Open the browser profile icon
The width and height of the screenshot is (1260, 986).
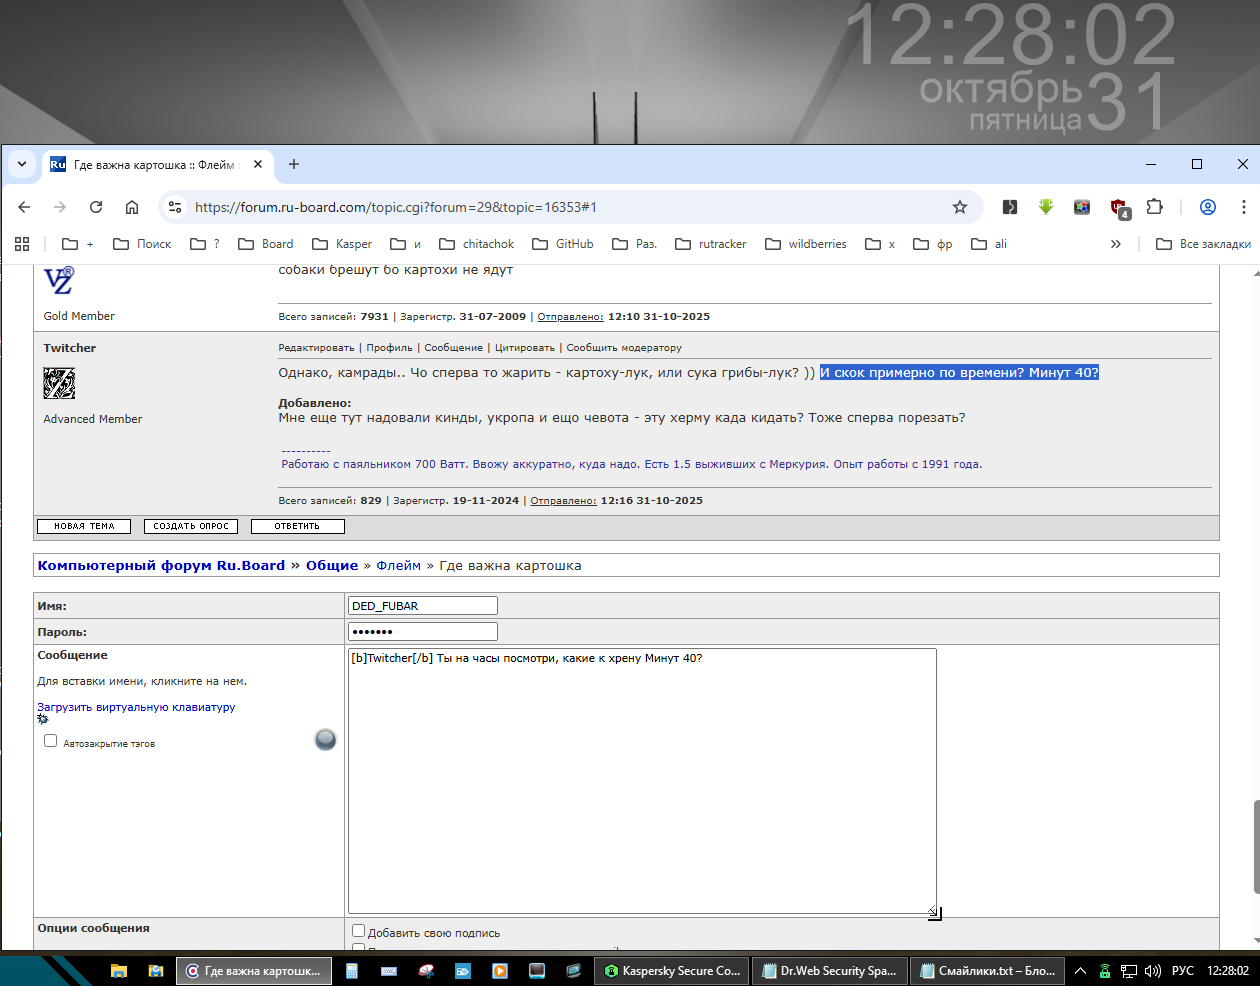(x=1207, y=207)
